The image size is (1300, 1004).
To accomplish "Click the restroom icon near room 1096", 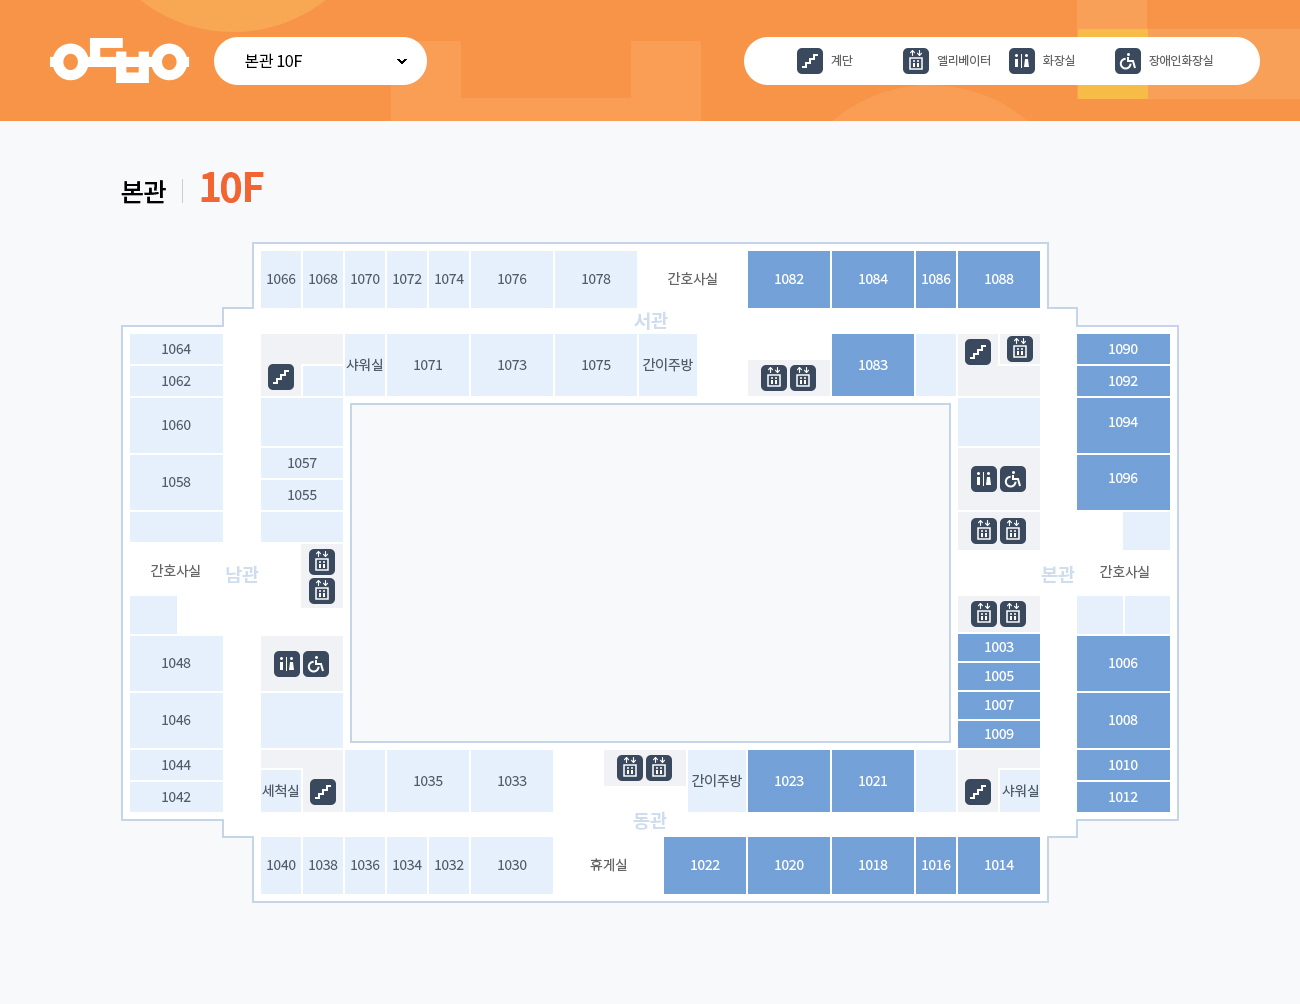I will click(984, 479).
